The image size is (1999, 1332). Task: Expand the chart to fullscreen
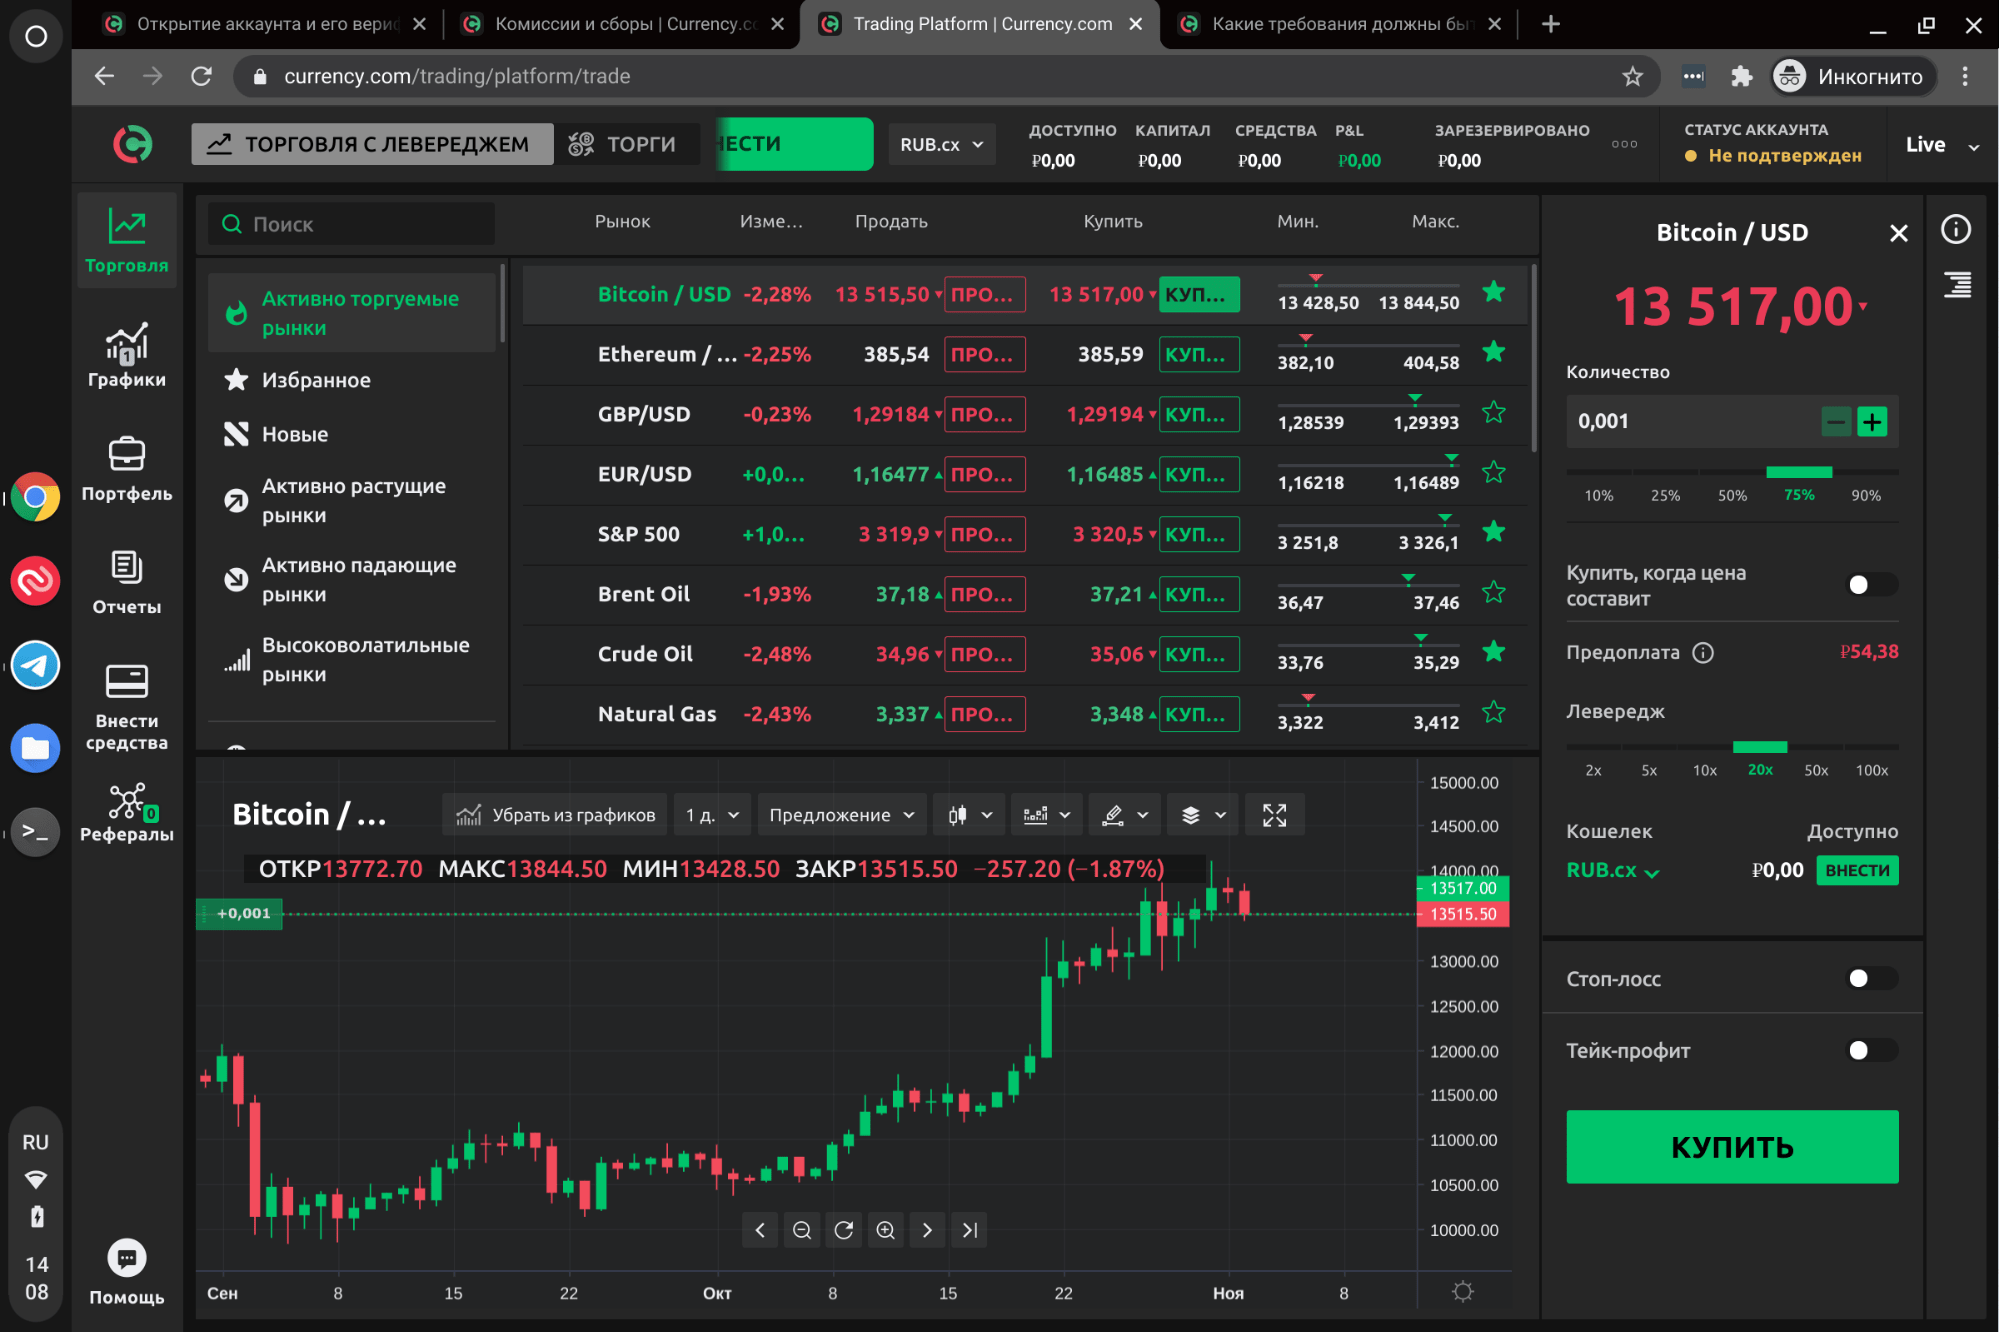pos(1274,815)
